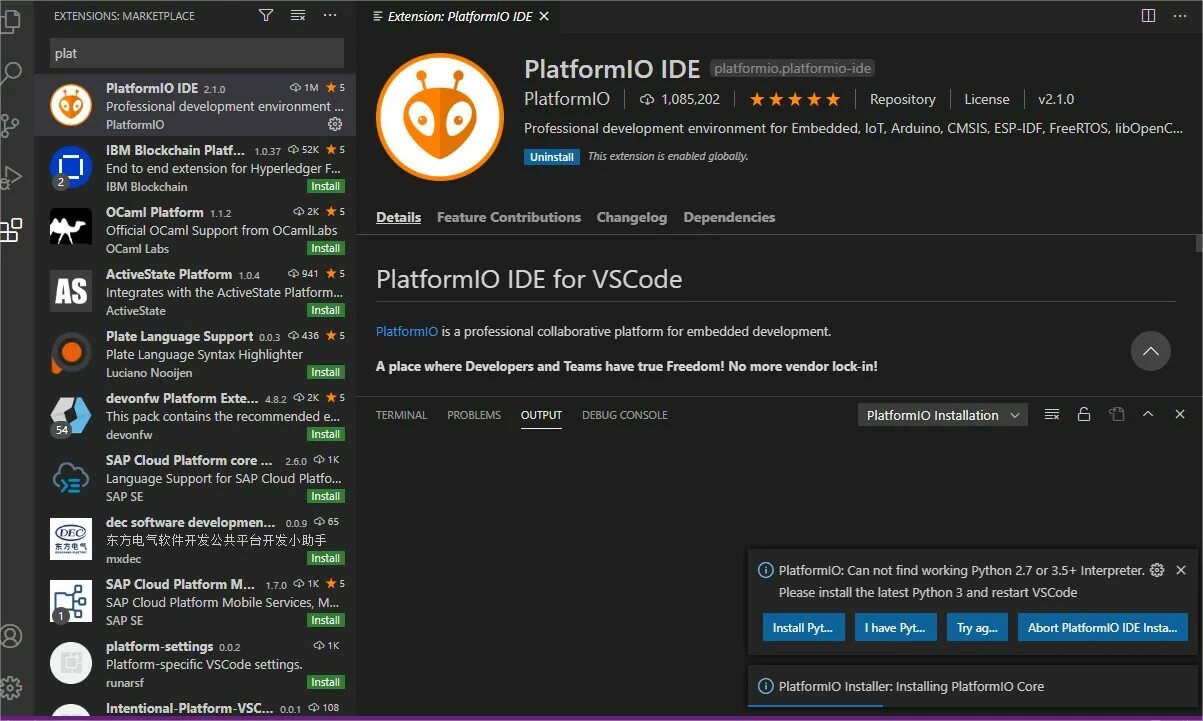Switch to the Feature Contributions tab

(x=508, y=217)
